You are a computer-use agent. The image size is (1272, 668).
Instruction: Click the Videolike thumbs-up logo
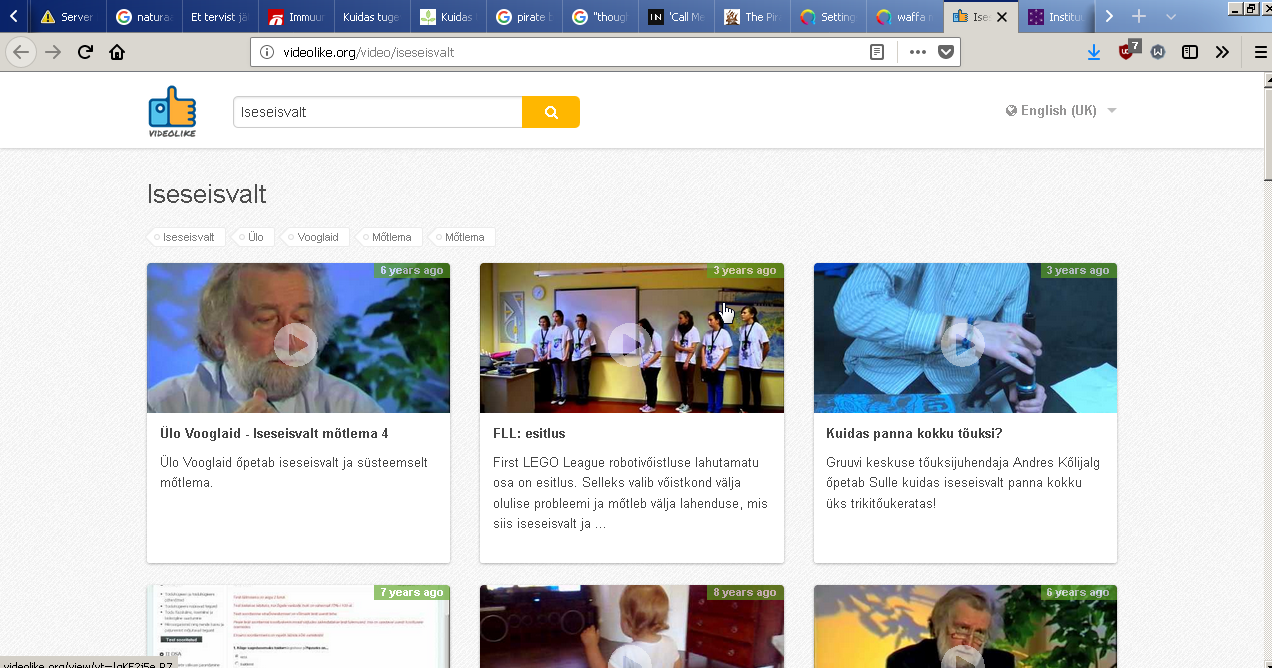point(172,111)
